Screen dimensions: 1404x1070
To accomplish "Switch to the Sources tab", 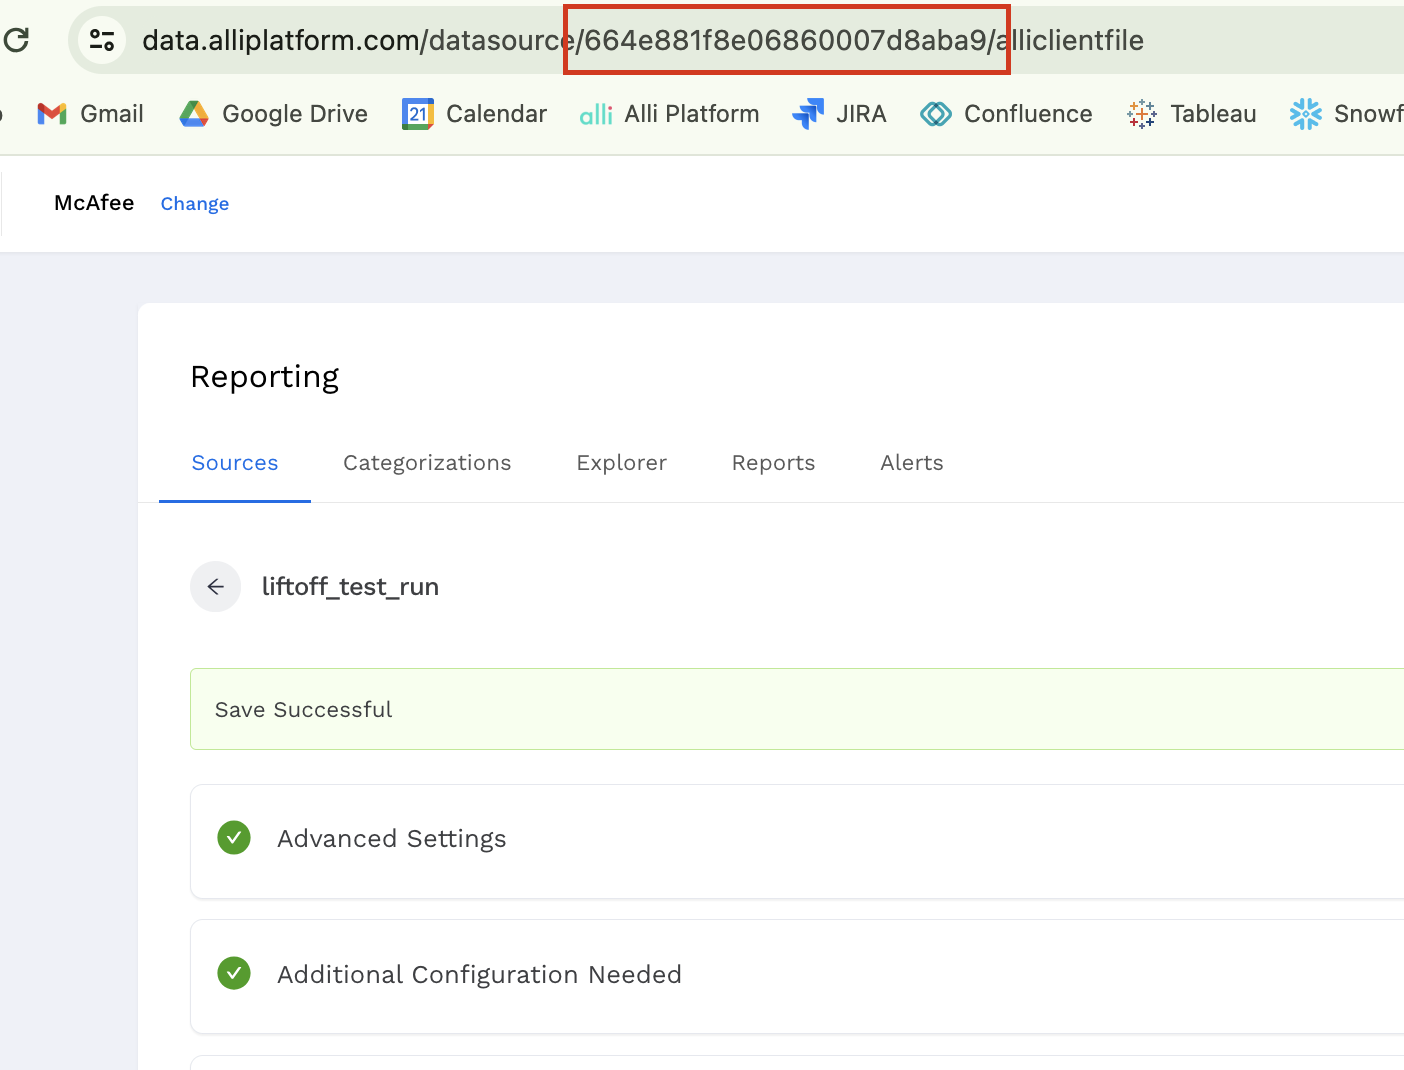I will (x=235, y=463).
